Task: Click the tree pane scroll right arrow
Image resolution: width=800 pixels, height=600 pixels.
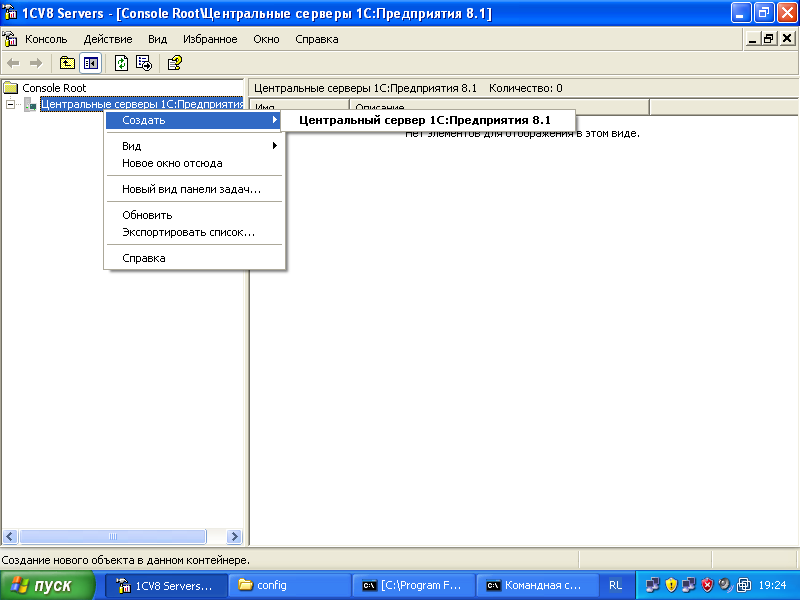Action: click(234, 536)
